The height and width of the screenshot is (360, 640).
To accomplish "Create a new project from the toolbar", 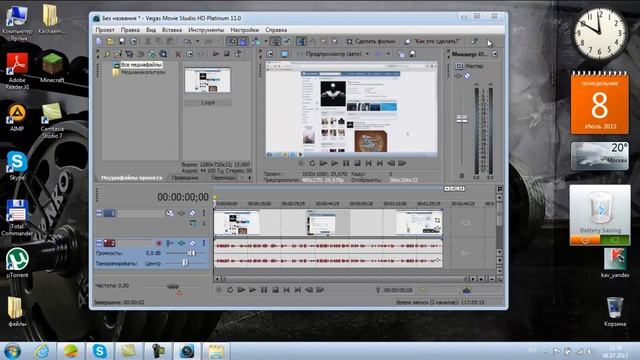I will click(99, 41).
